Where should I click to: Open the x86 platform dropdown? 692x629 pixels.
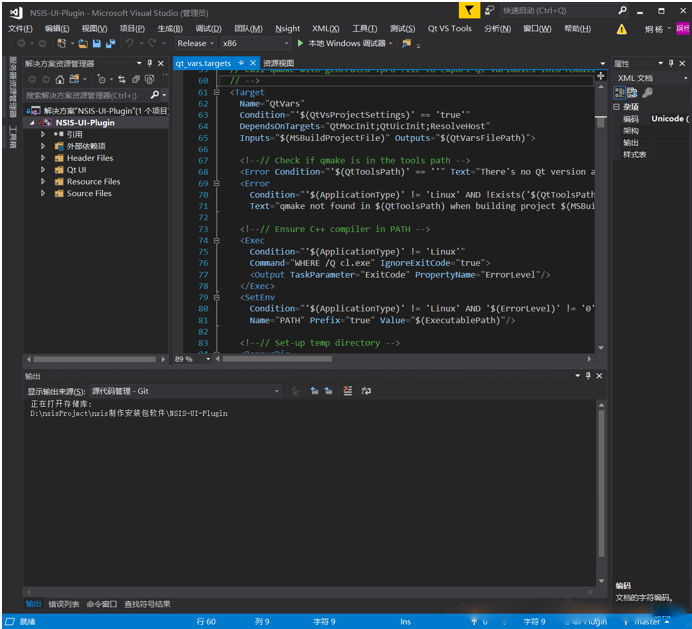coord(256,43)
